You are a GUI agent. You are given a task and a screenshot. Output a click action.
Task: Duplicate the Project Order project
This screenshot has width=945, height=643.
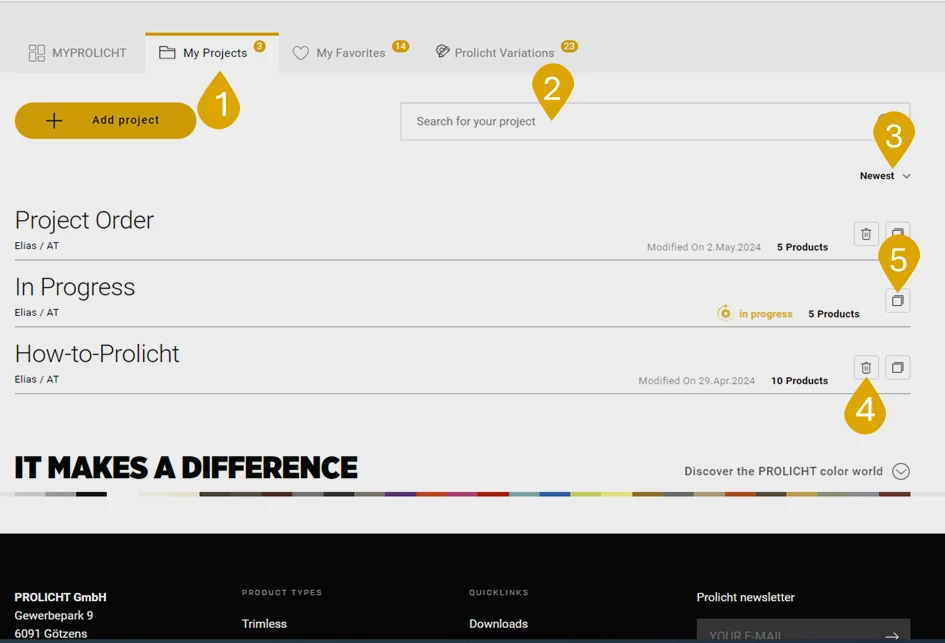[897, 233]
